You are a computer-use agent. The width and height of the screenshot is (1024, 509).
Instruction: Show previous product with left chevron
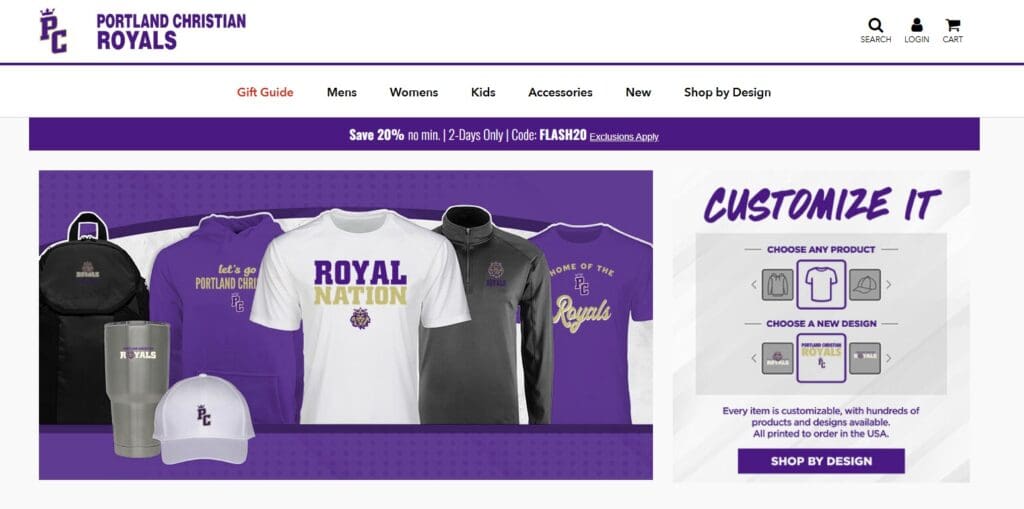754,285
